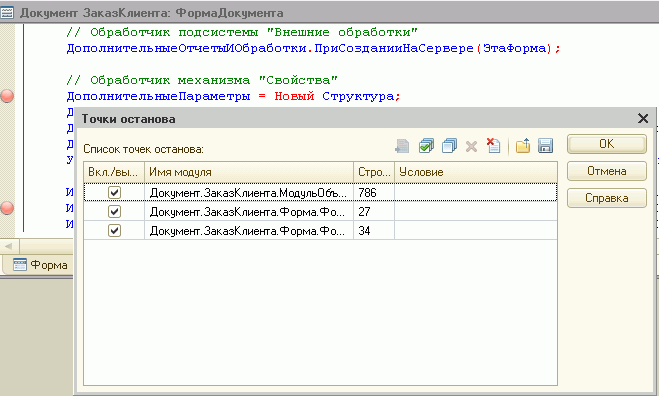Click the Новый Структура code line
Screen dimensions: 659x396
pos(233,96)
